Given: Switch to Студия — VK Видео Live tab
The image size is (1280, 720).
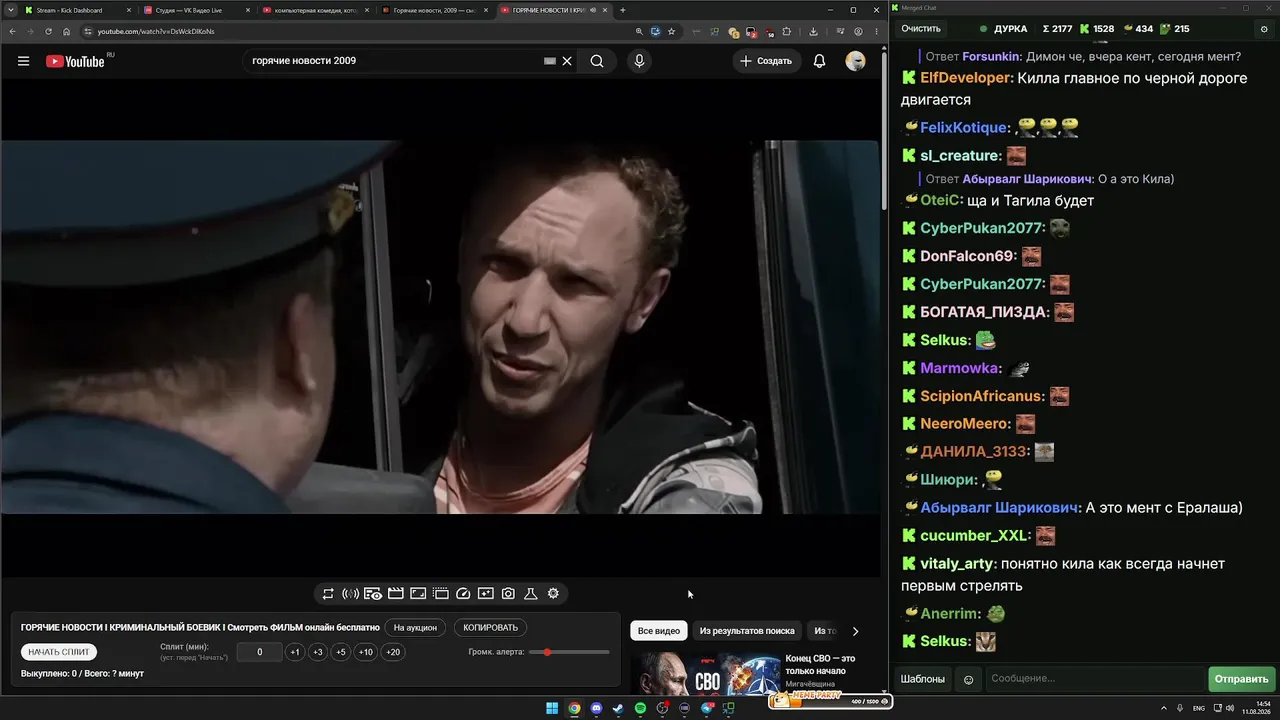Looking at the screenshot, I should [198, 10].
